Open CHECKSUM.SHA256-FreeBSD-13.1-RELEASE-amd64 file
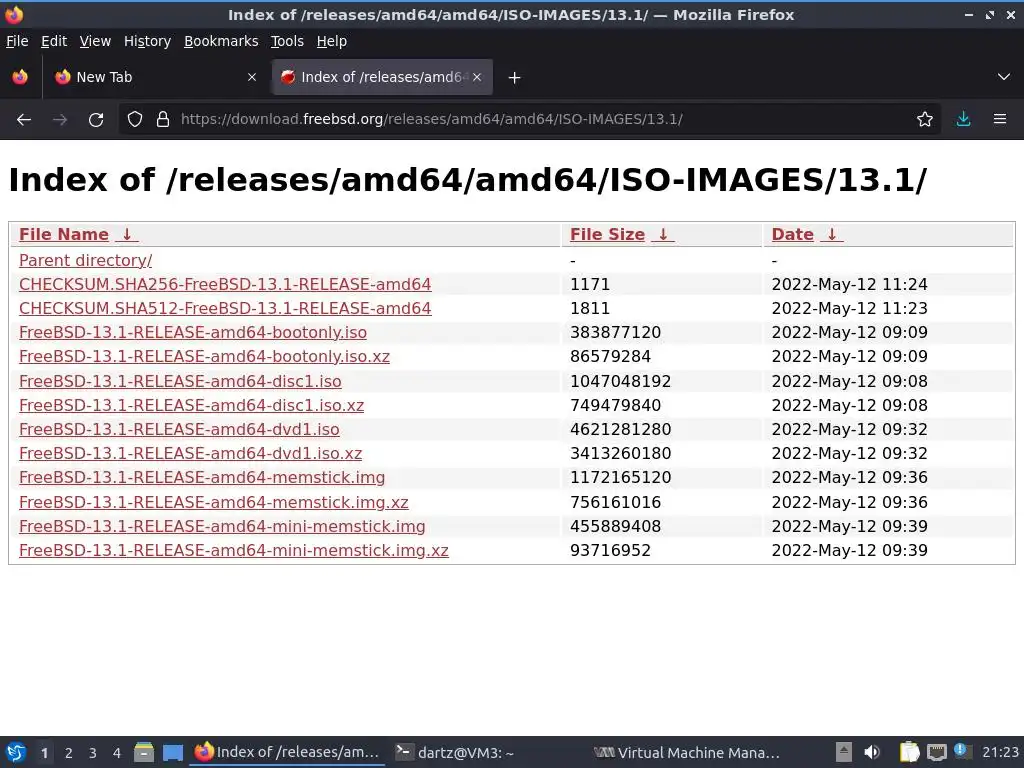1024x768 pixels. coord(225,285)
